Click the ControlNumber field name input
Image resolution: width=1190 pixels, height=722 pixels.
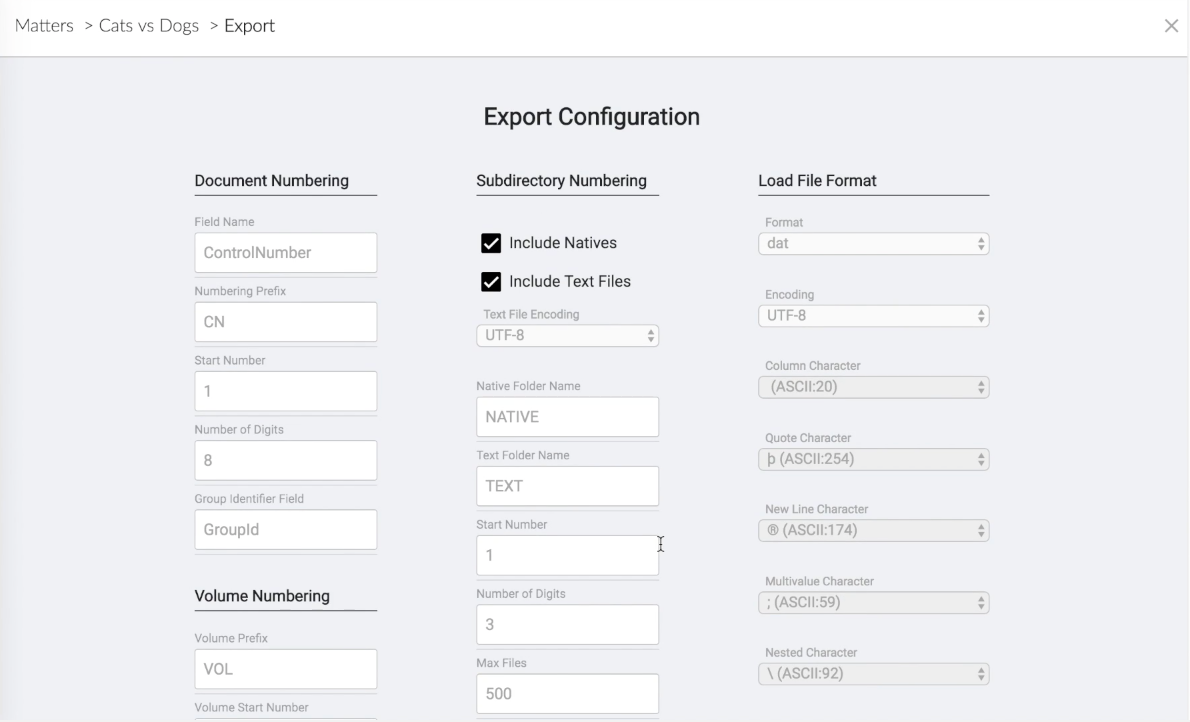pos(285,252)
